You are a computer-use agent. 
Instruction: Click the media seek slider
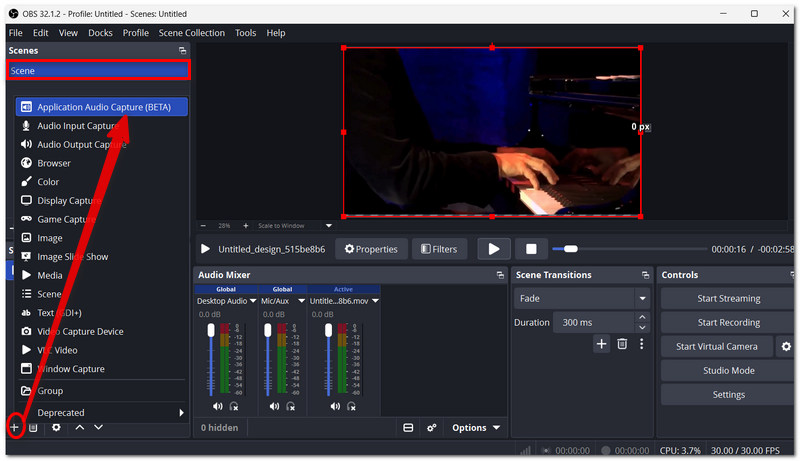629,249
